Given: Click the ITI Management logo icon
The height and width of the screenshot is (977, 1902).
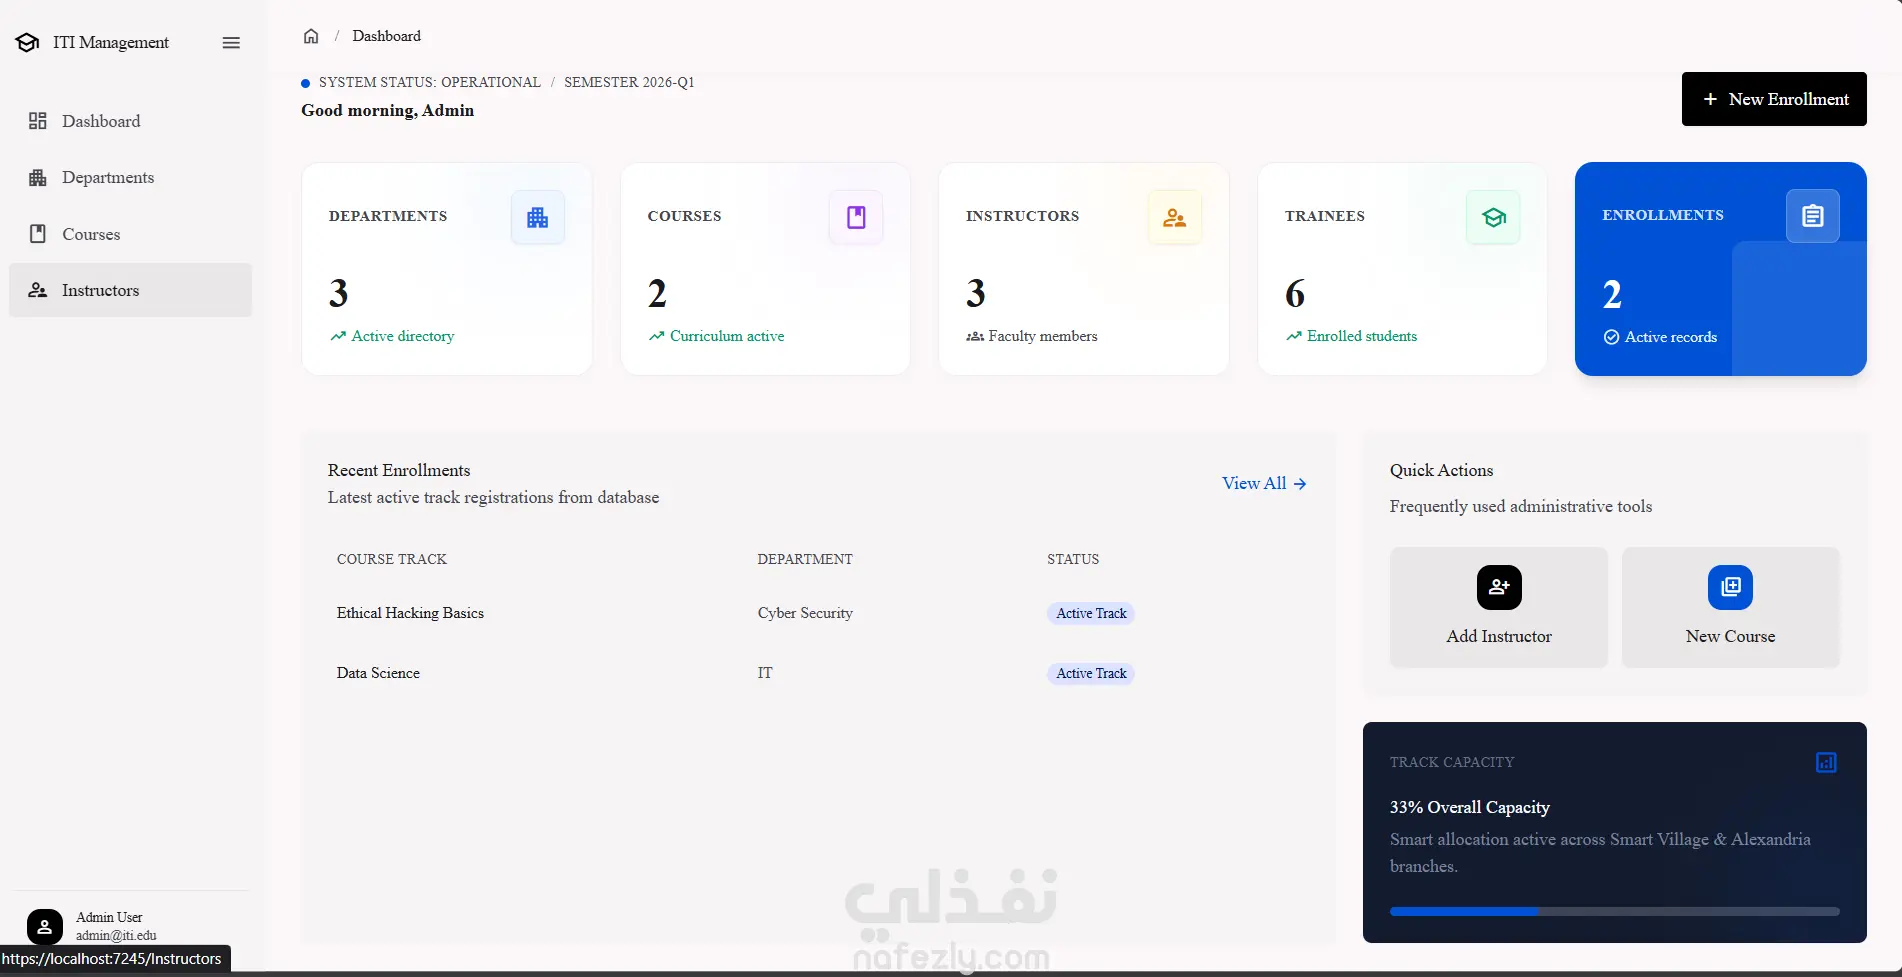Looking at the screenshot, I should click(28, 42).
